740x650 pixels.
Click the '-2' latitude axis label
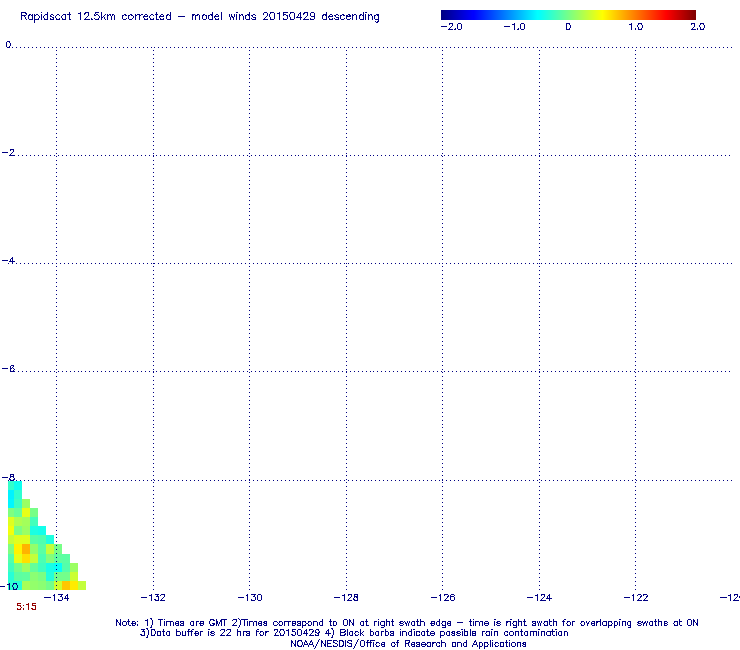[x=8, y=152]
